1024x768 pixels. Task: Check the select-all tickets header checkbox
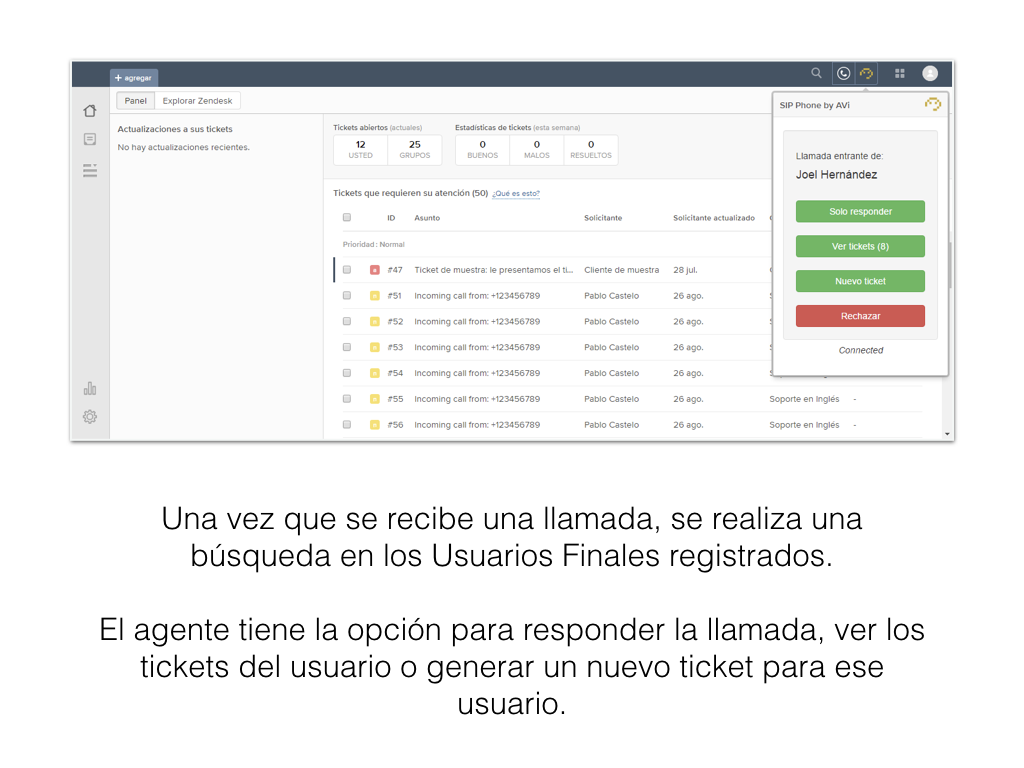[x=347, y=218]
